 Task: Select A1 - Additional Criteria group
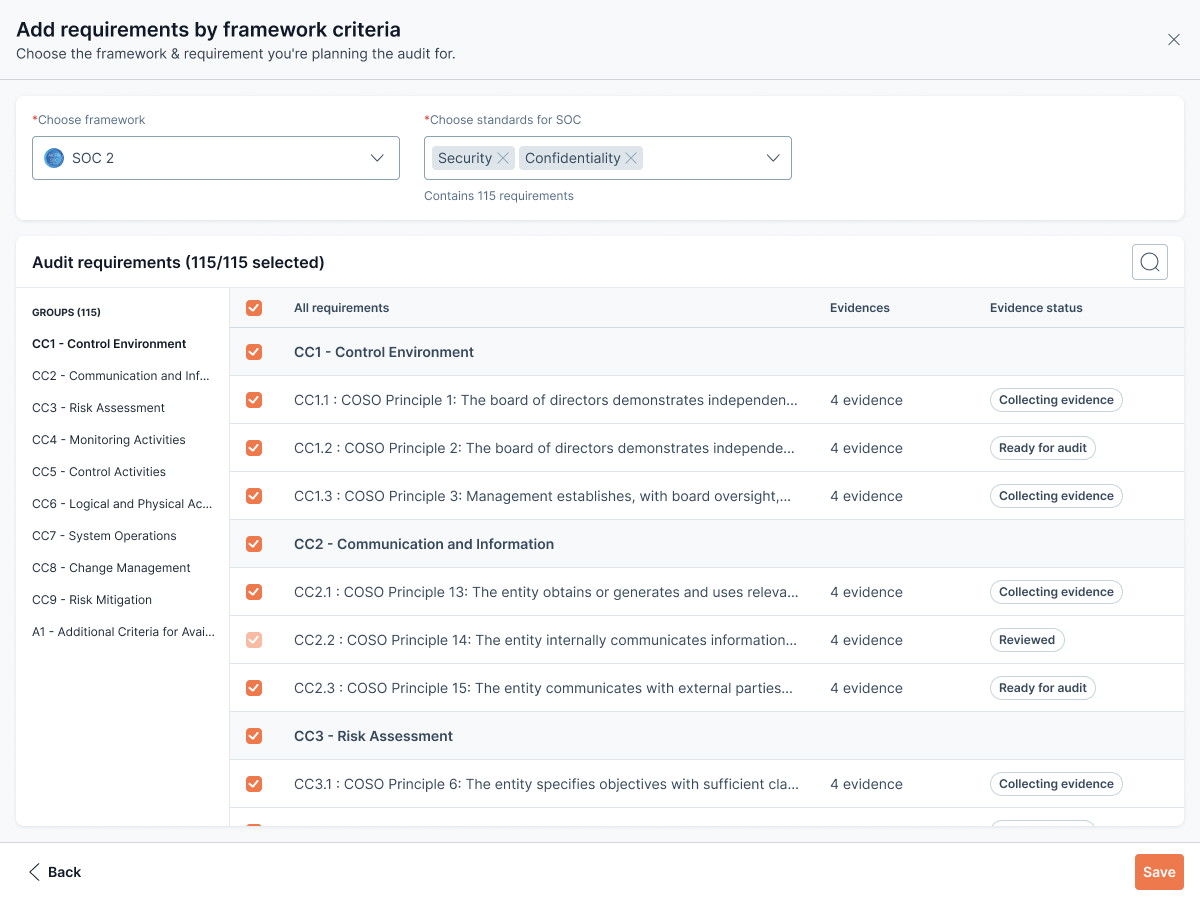tap(123, 632)
